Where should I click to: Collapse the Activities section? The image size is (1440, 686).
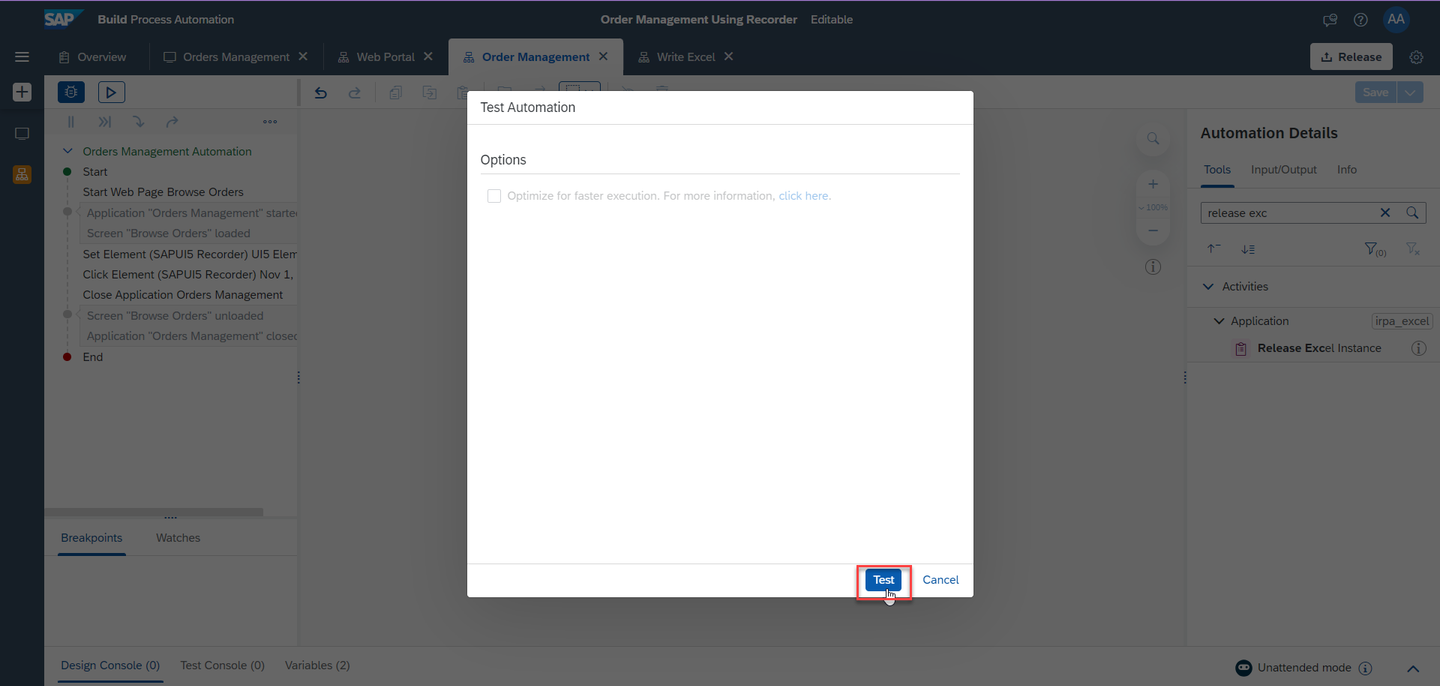pos(1207,286)
